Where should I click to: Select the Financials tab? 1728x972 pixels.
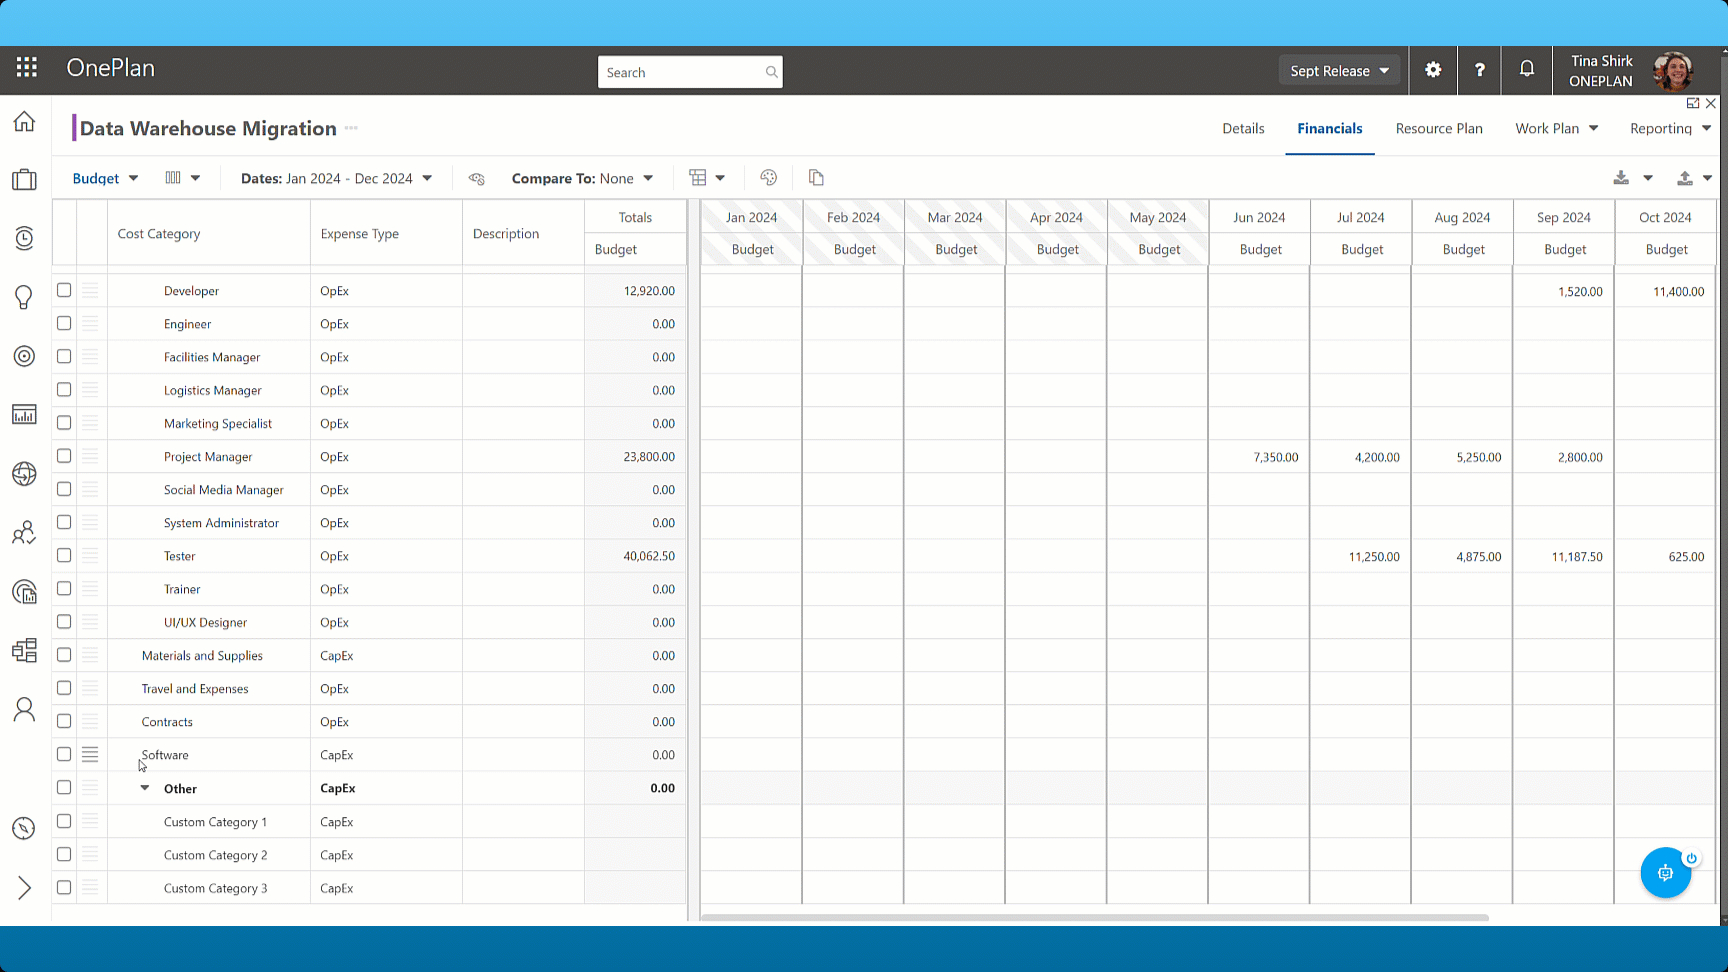coord(1329,128)
